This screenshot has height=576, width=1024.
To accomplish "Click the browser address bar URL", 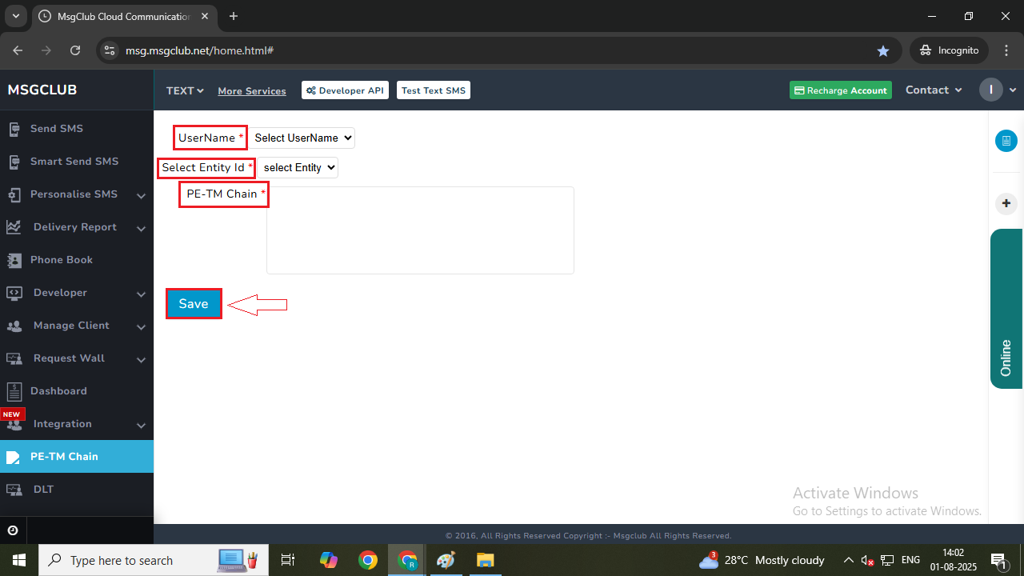I will pos(199,50).
